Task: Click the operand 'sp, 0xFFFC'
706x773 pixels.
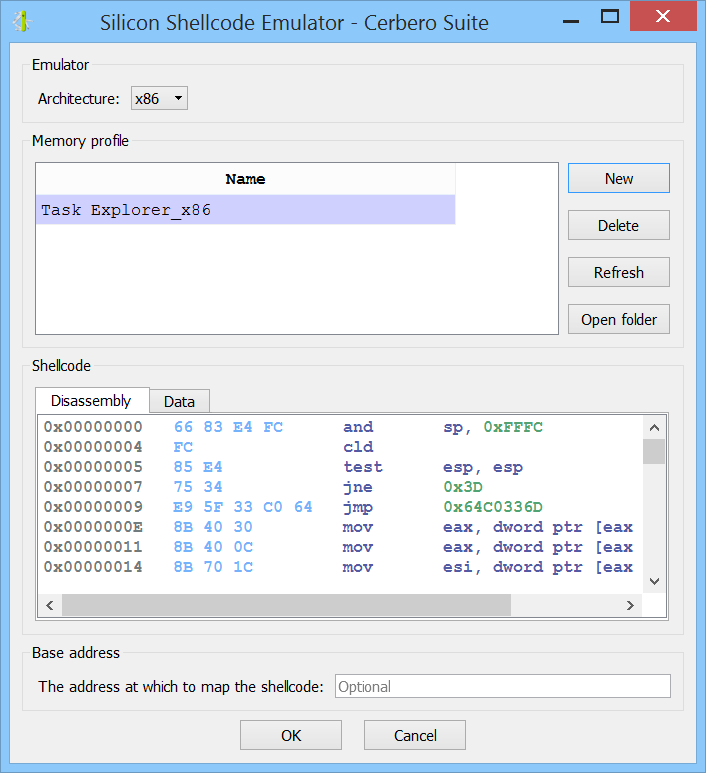Action: (493, 427)
